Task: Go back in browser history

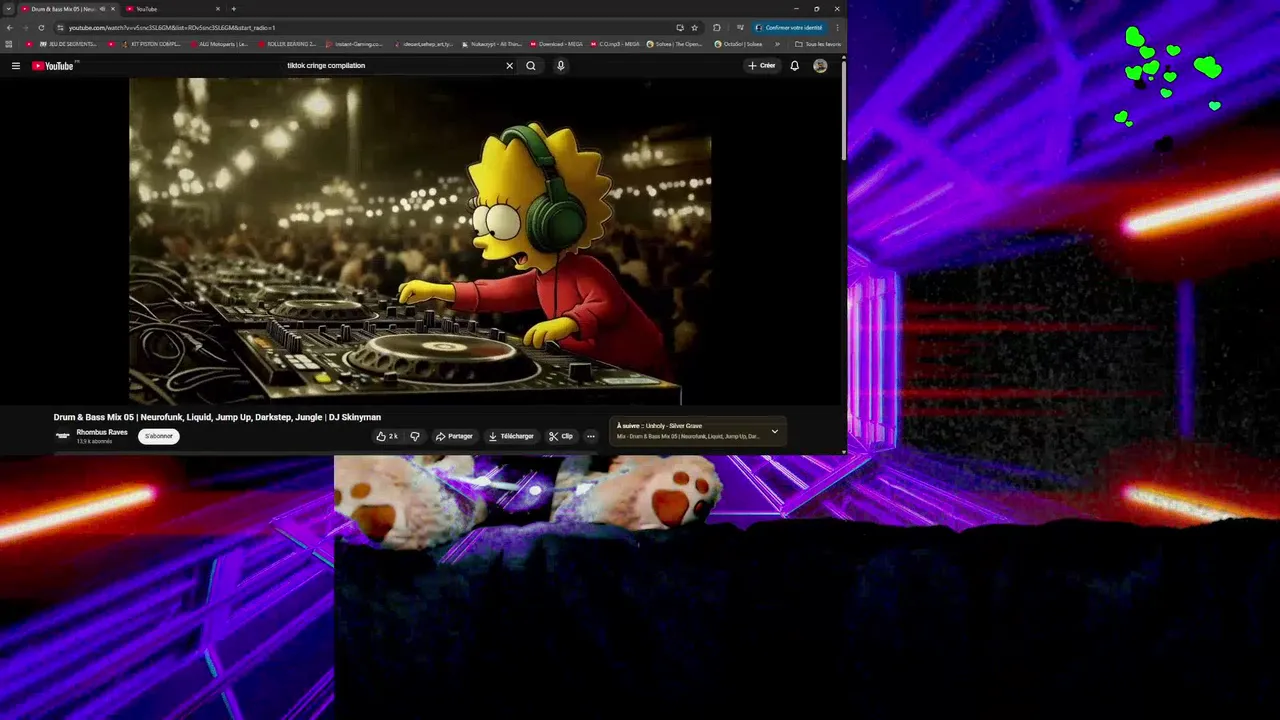Action: point(9,27)
